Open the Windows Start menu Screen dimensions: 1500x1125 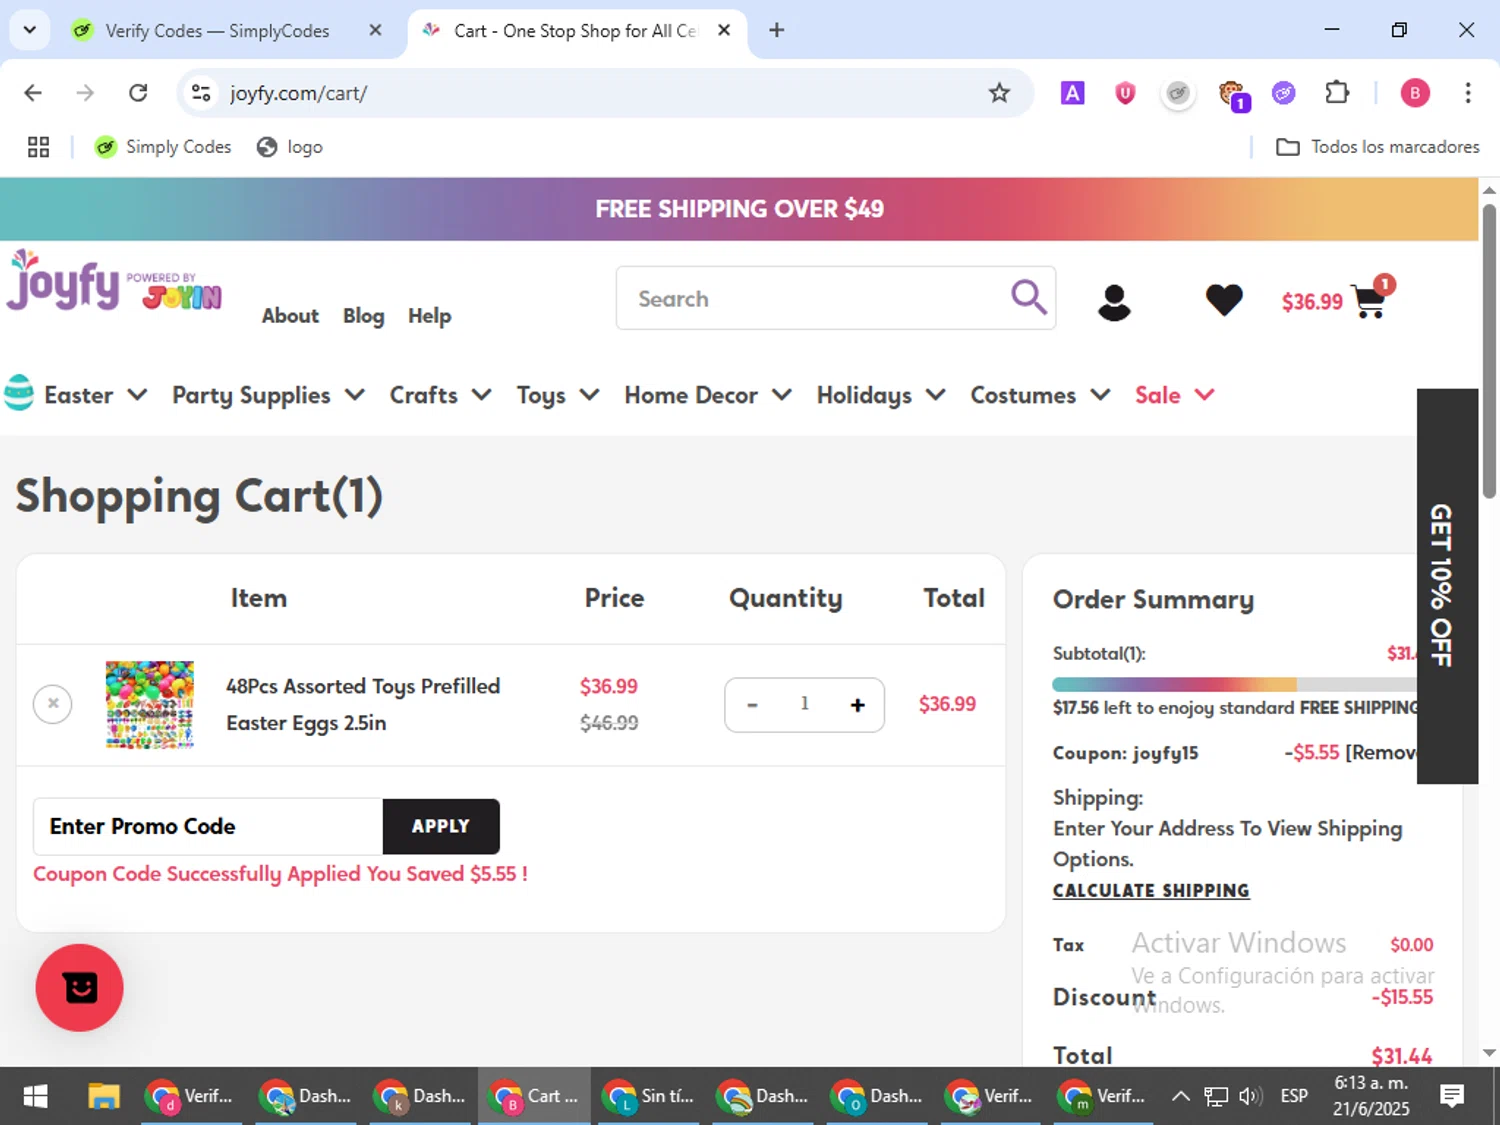(35, 1096)
